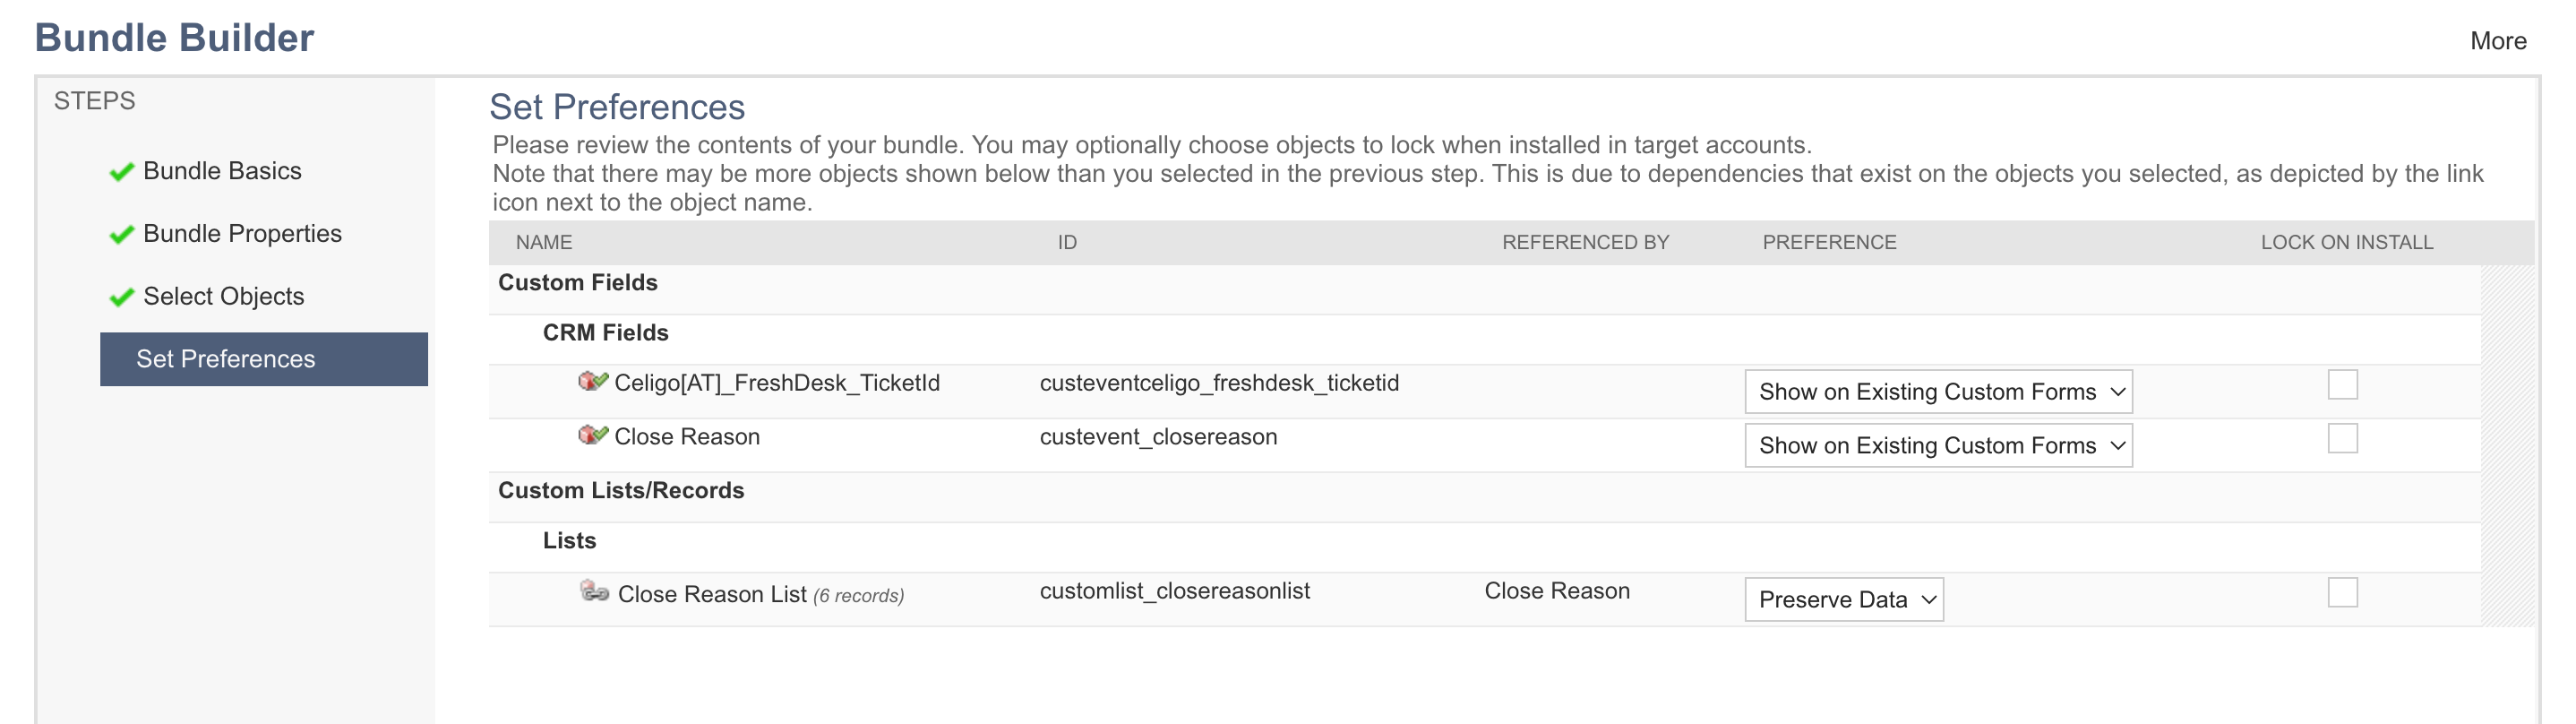Viewport: 2576px width, 724px height.
Task: Open the preference dropdown for Celigo[AT]_FreshDesk_TicketId
Action: point(1938,392)
